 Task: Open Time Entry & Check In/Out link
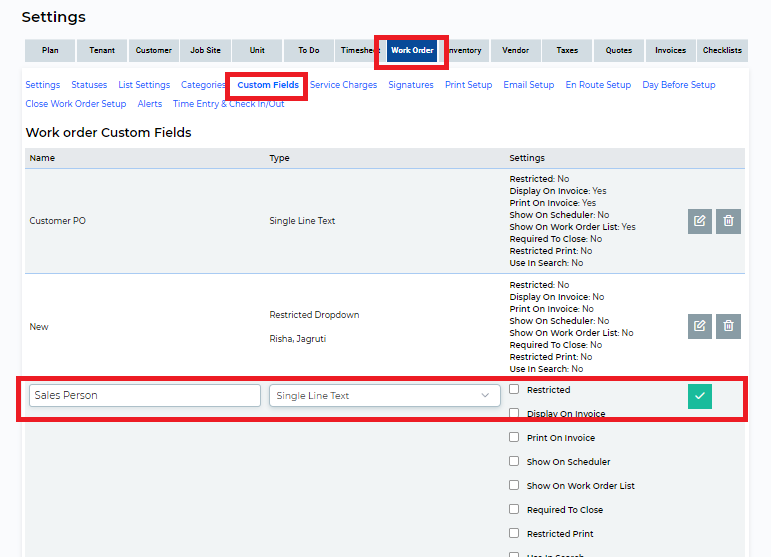pos(229,104)
